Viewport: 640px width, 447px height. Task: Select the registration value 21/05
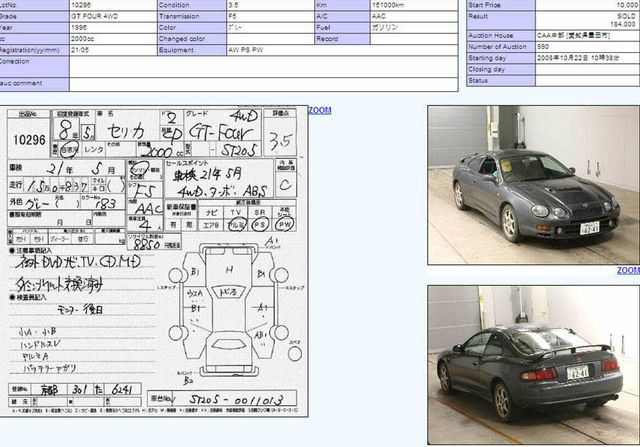80,50
